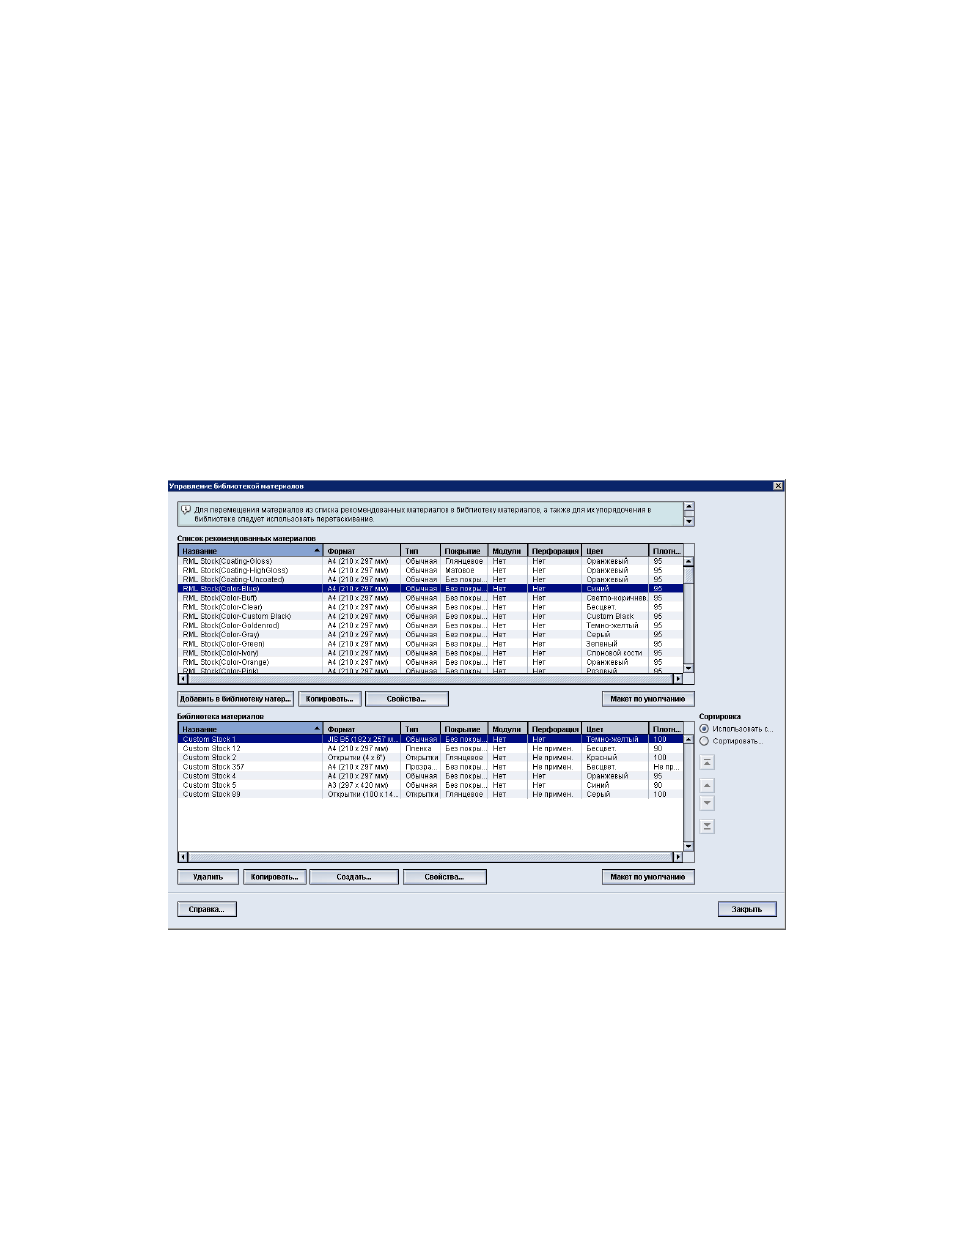Image resolution: width=954 pixels, height=1235 pixels.
Task: Click the 'Удалить' button
Action: click(x=208, y=877)
